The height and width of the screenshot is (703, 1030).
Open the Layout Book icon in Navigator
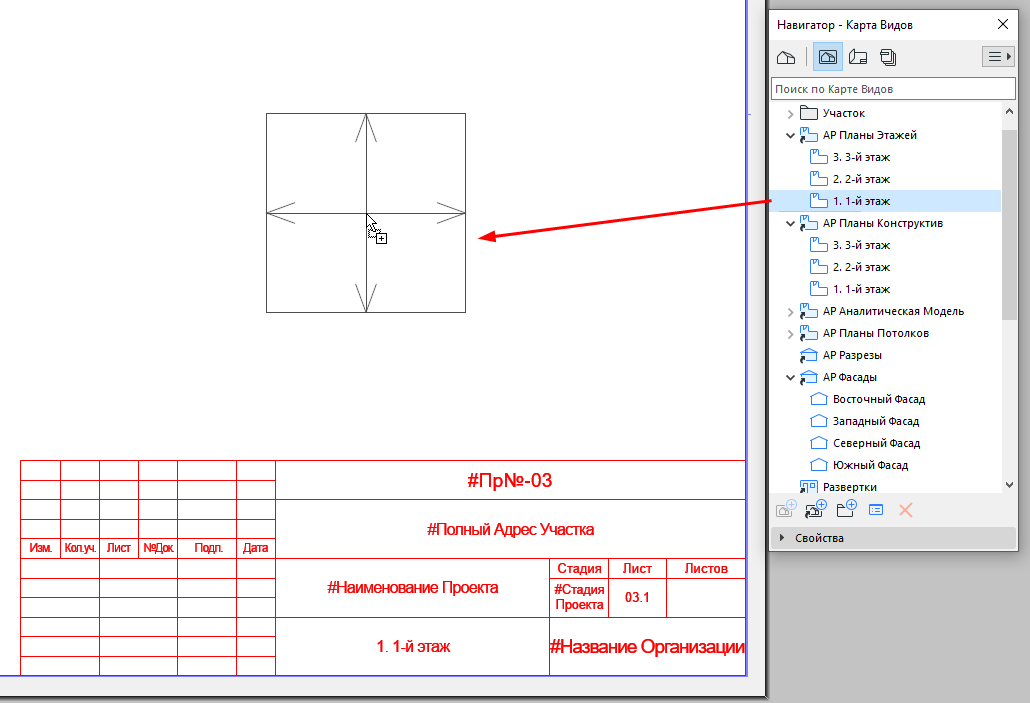(x=858, y=57)
